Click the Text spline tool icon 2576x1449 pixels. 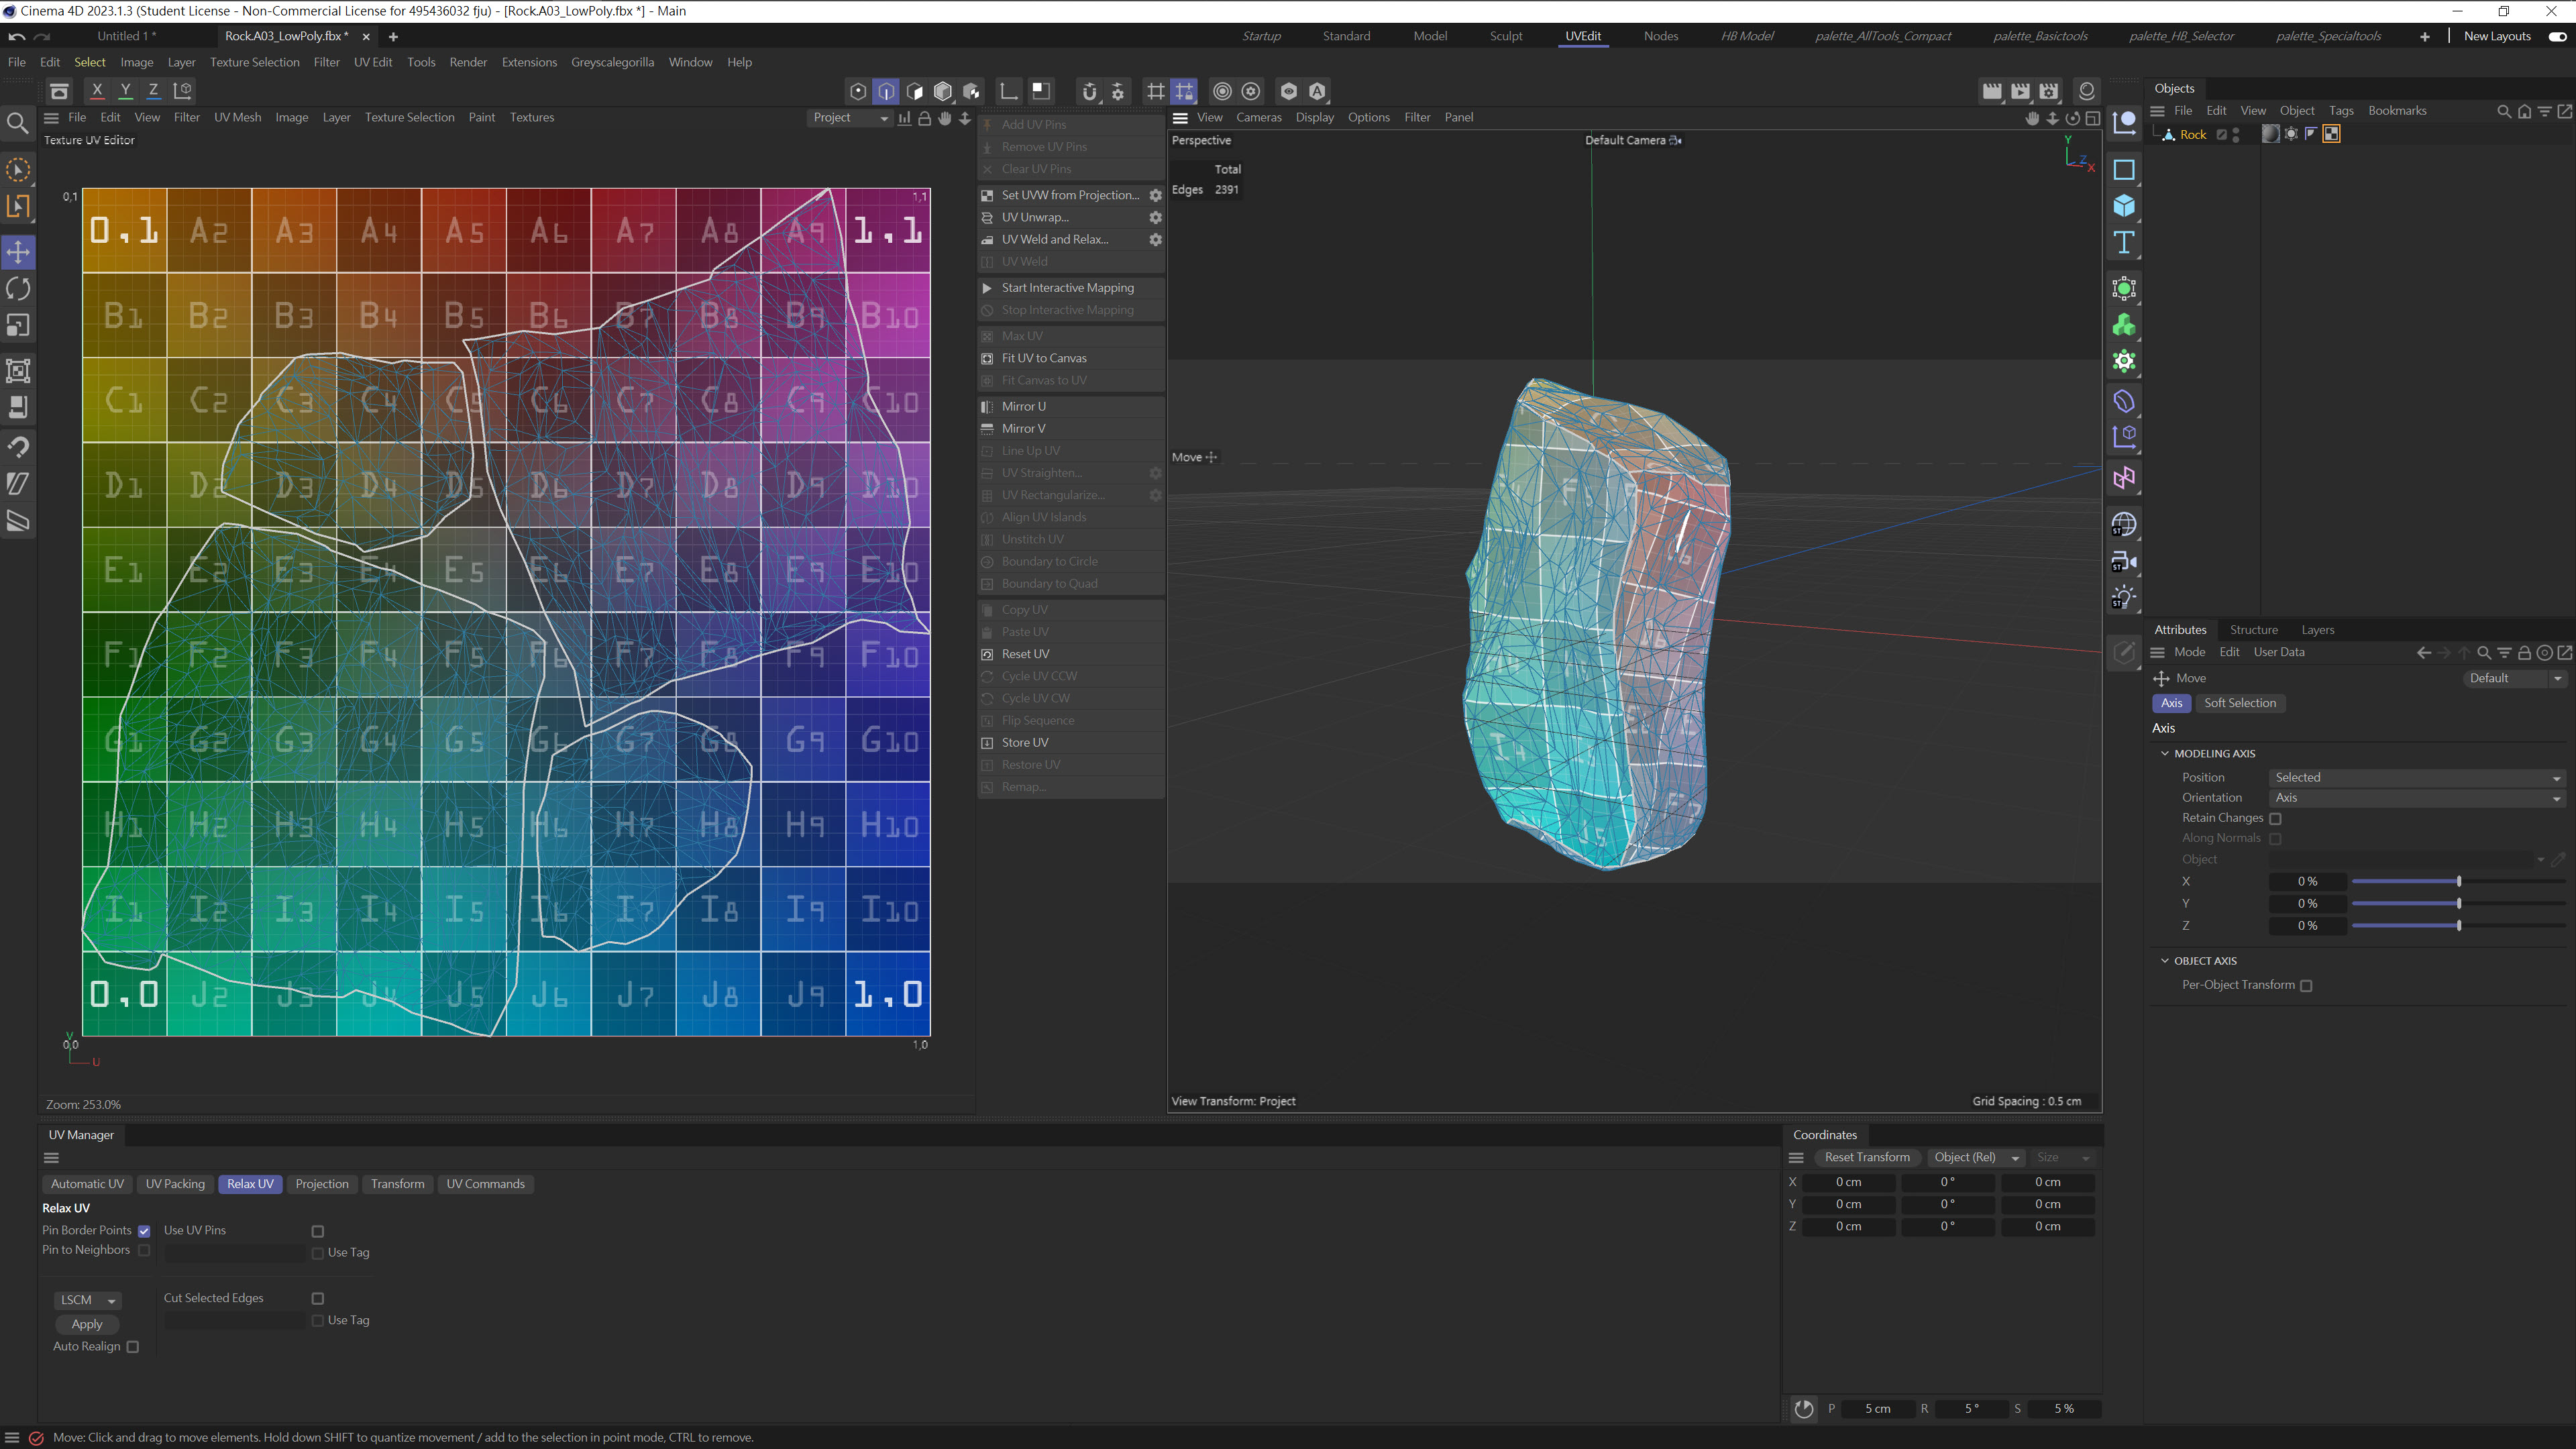[x=2124, y=243]
